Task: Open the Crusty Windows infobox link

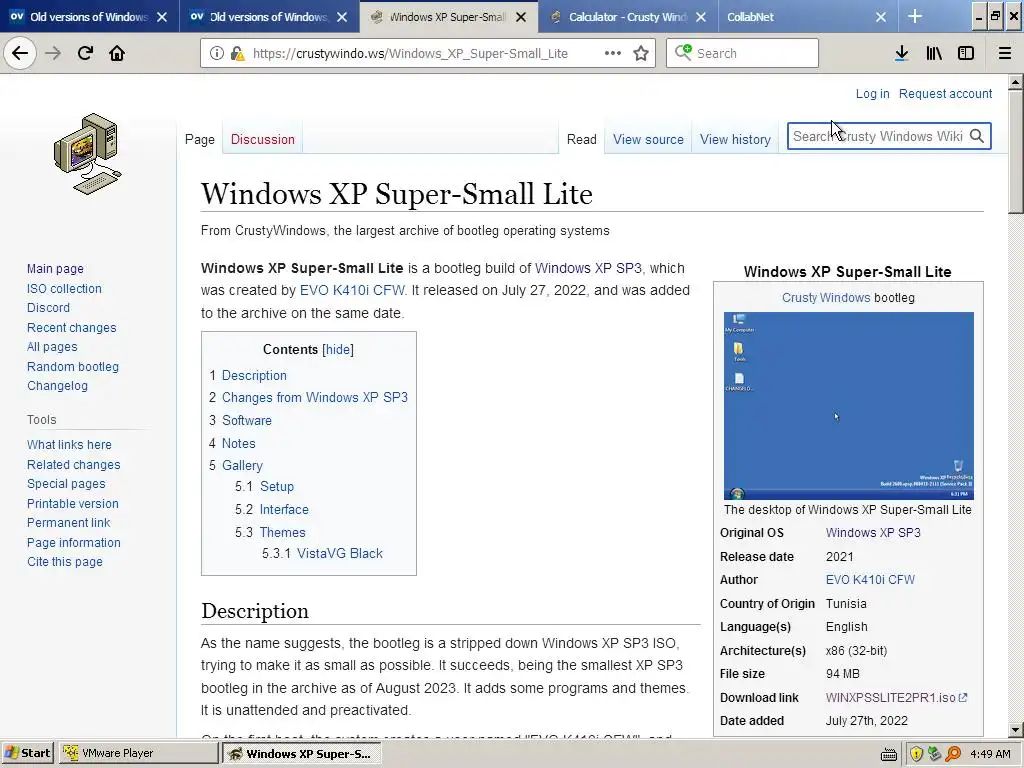Action: tap(825, 297)
